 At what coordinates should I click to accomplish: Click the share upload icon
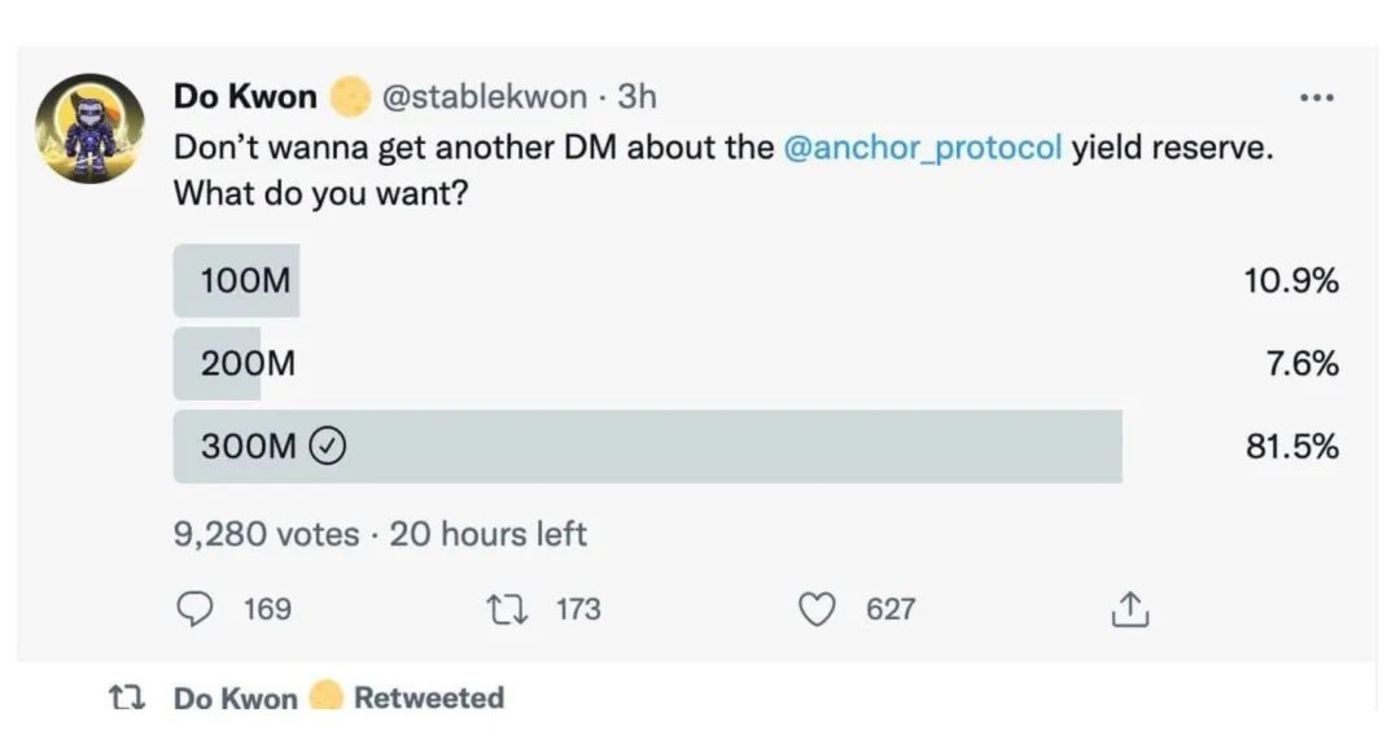[1131, 609]
